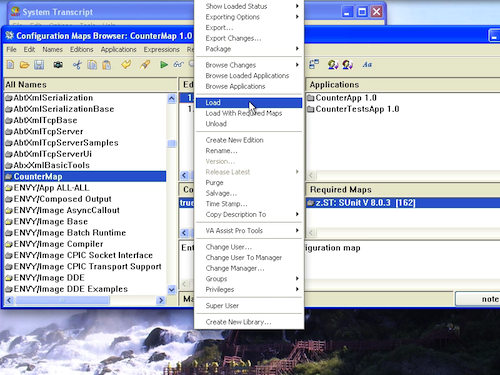Click the Paste clipboard toolbar icon
500x375 pixels.
tap(107, 65)
